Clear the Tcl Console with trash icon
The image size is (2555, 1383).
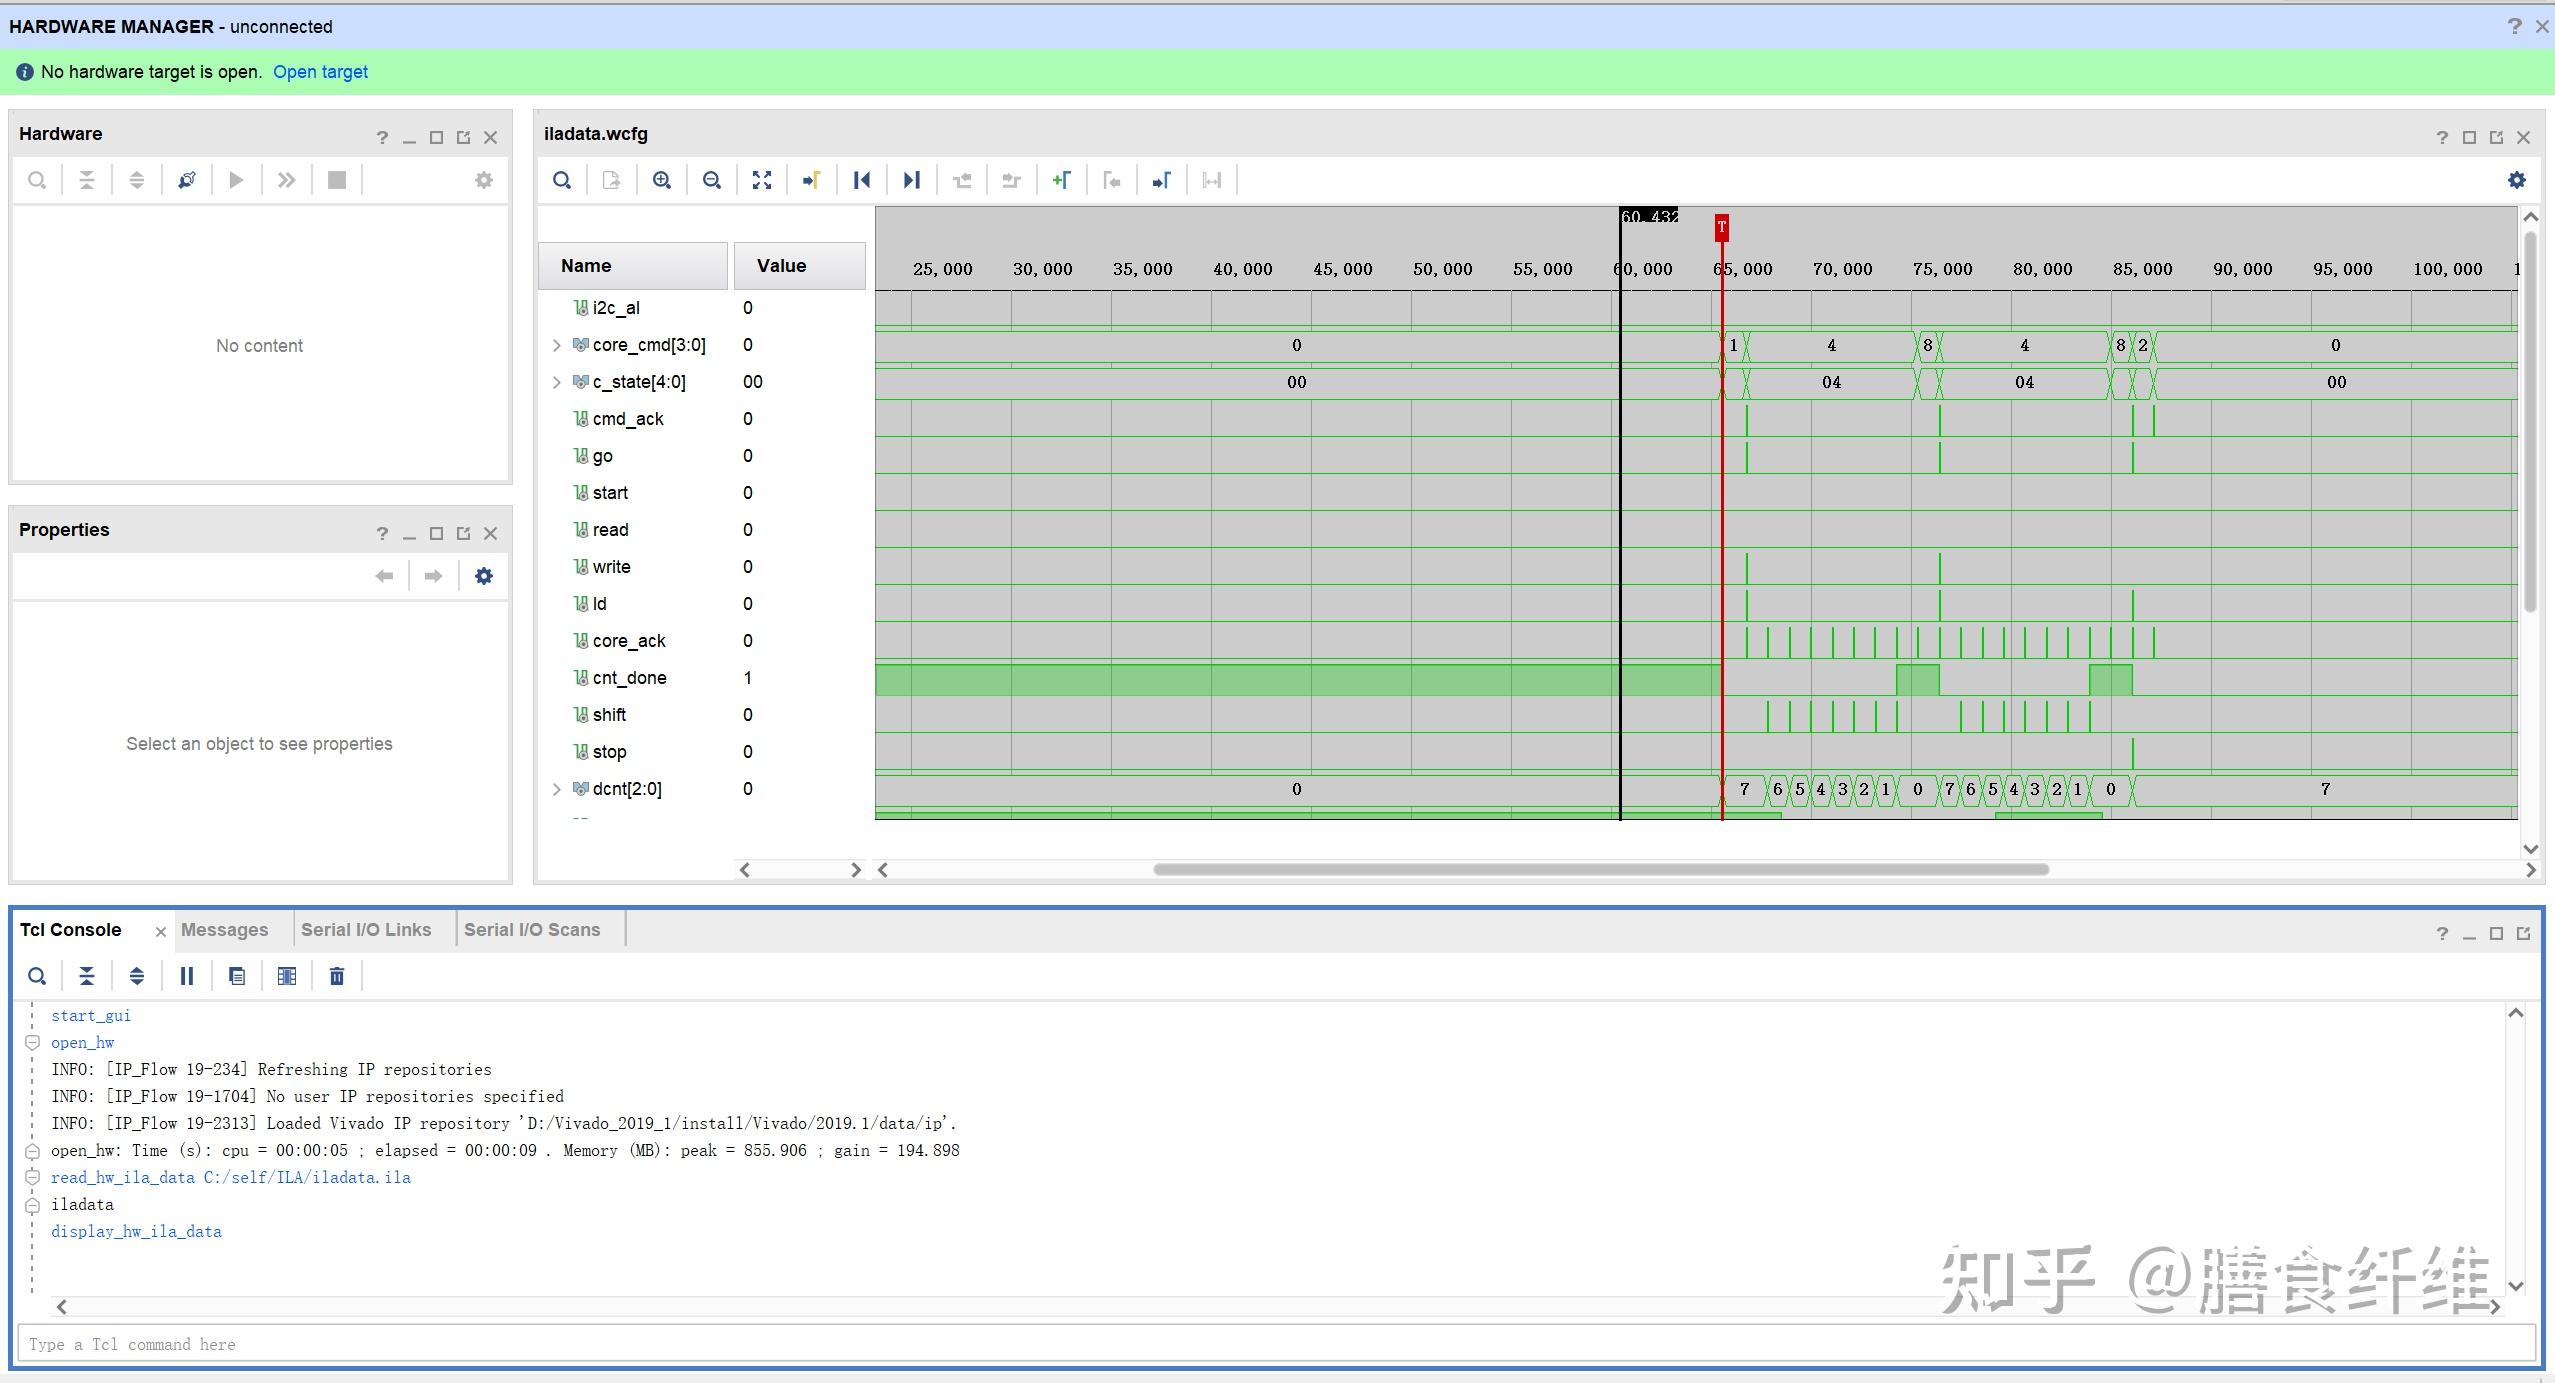[x=337, y=976]
